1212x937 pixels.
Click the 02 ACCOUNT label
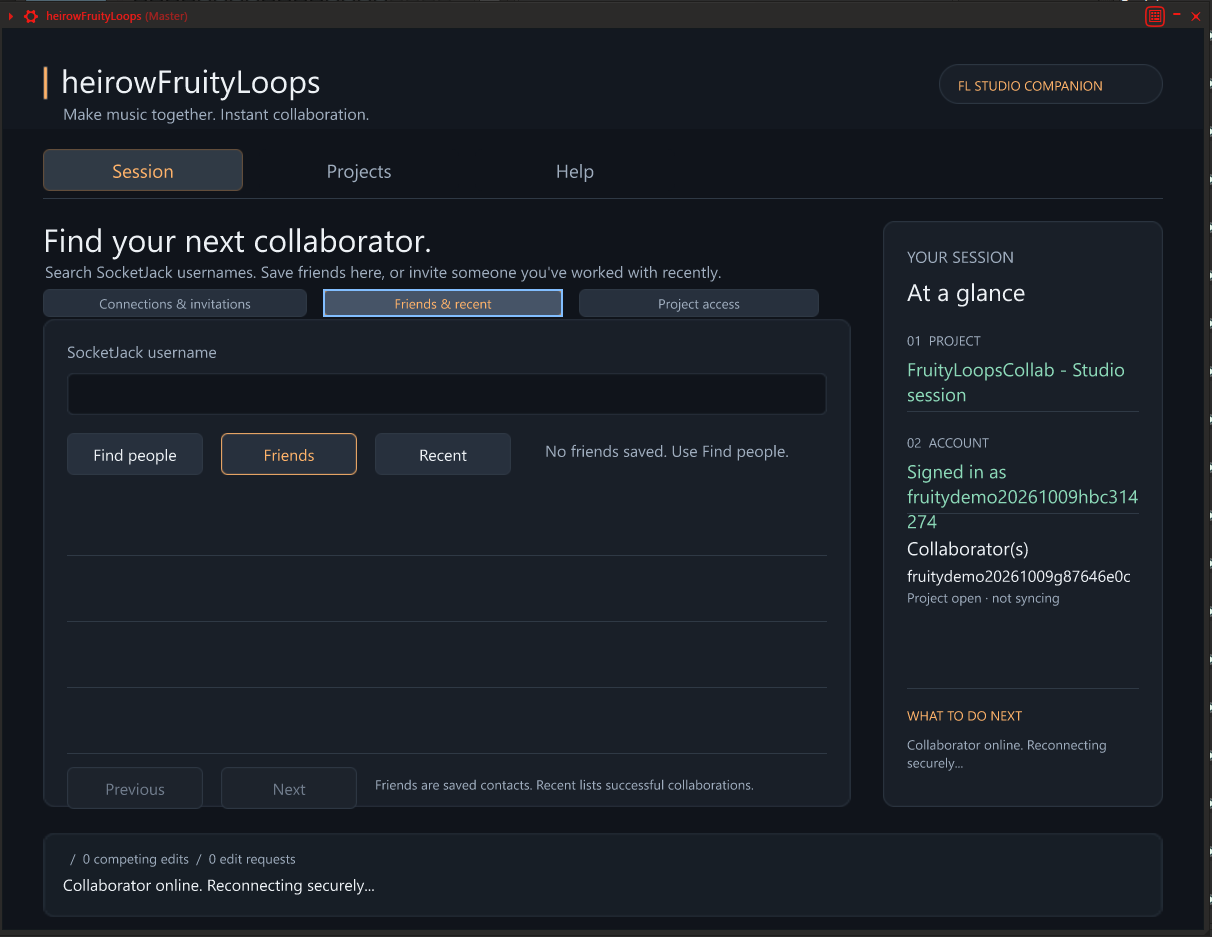pos(948,443)
